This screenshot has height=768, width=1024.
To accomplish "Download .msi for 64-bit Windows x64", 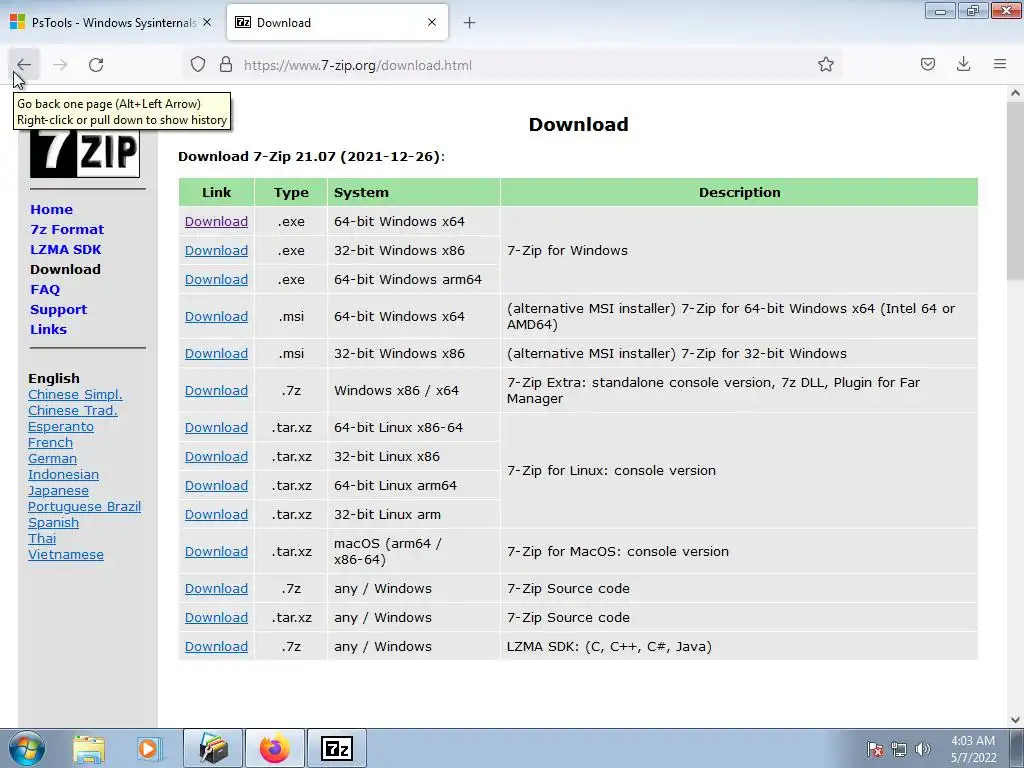I will (216, 316).
